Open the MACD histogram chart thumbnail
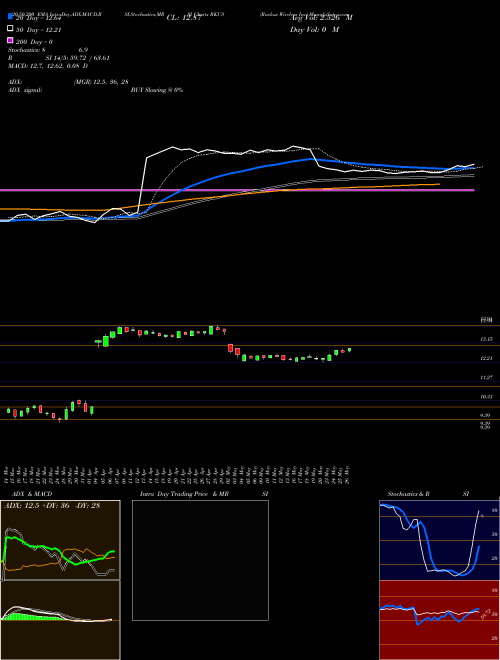The width and height of the screenshot is (500, 660). click(x=61, y=620)
